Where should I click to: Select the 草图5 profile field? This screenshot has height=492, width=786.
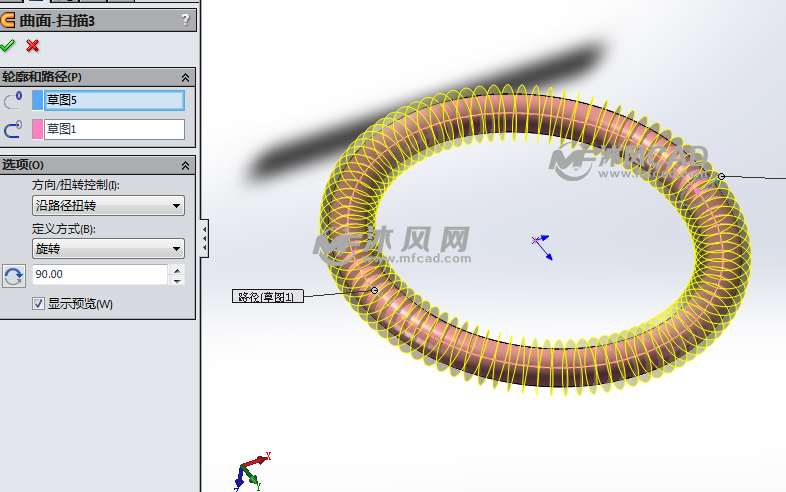pos(114,100)
